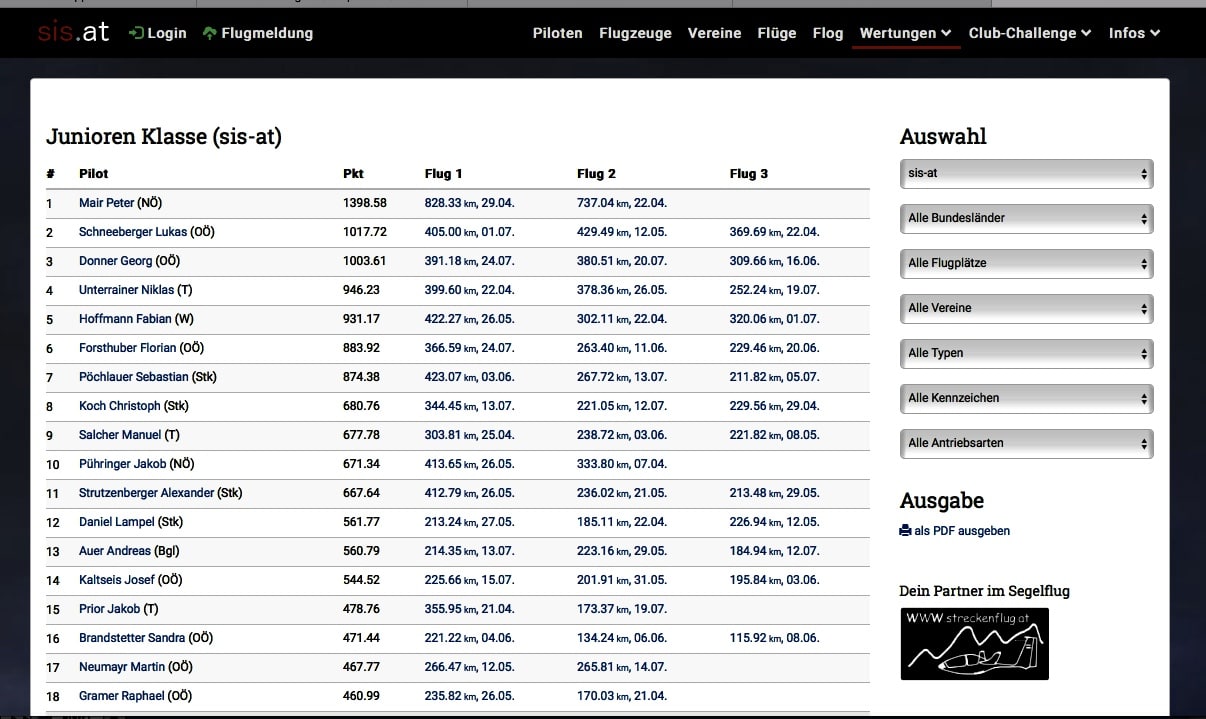Navigate to the Flüge section
Screen dimensions: 1206x719
pyautogui.click(x=776, y=33)
